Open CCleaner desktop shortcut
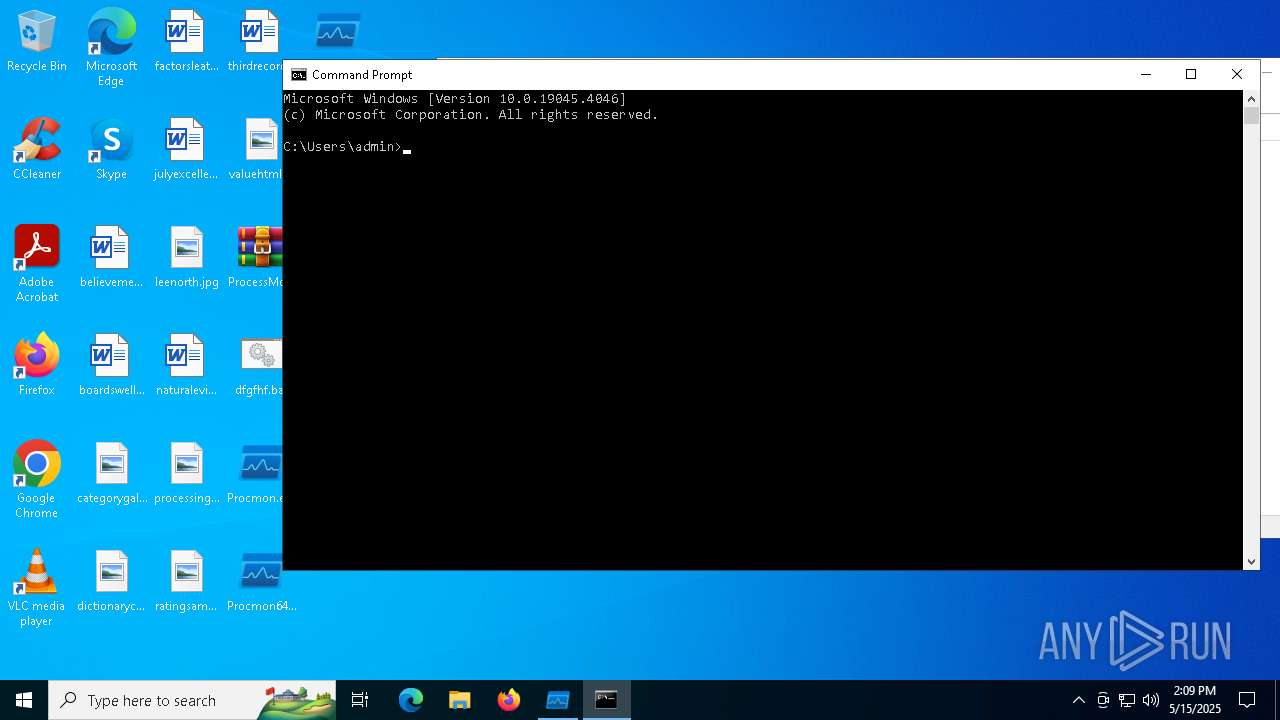1280x720 pixels. pos(36,150)
